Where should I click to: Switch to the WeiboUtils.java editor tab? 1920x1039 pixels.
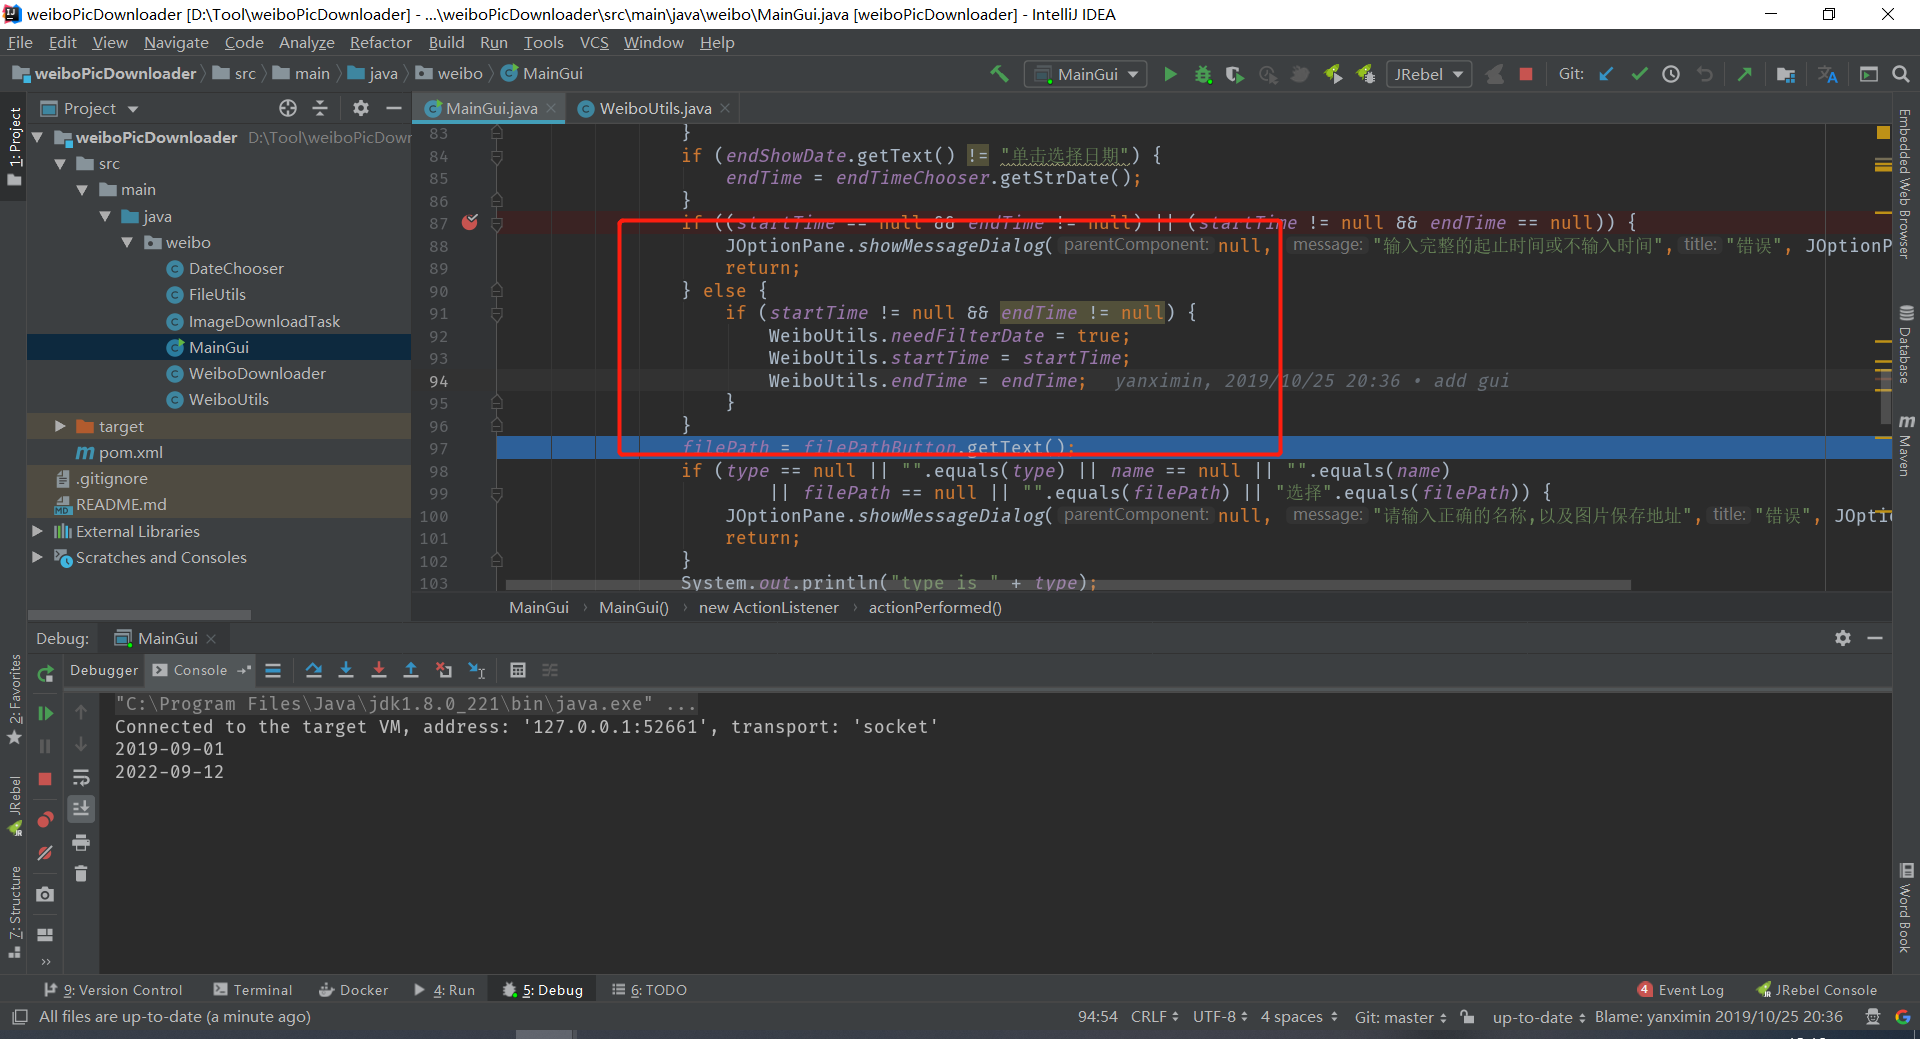coord(654,108)
